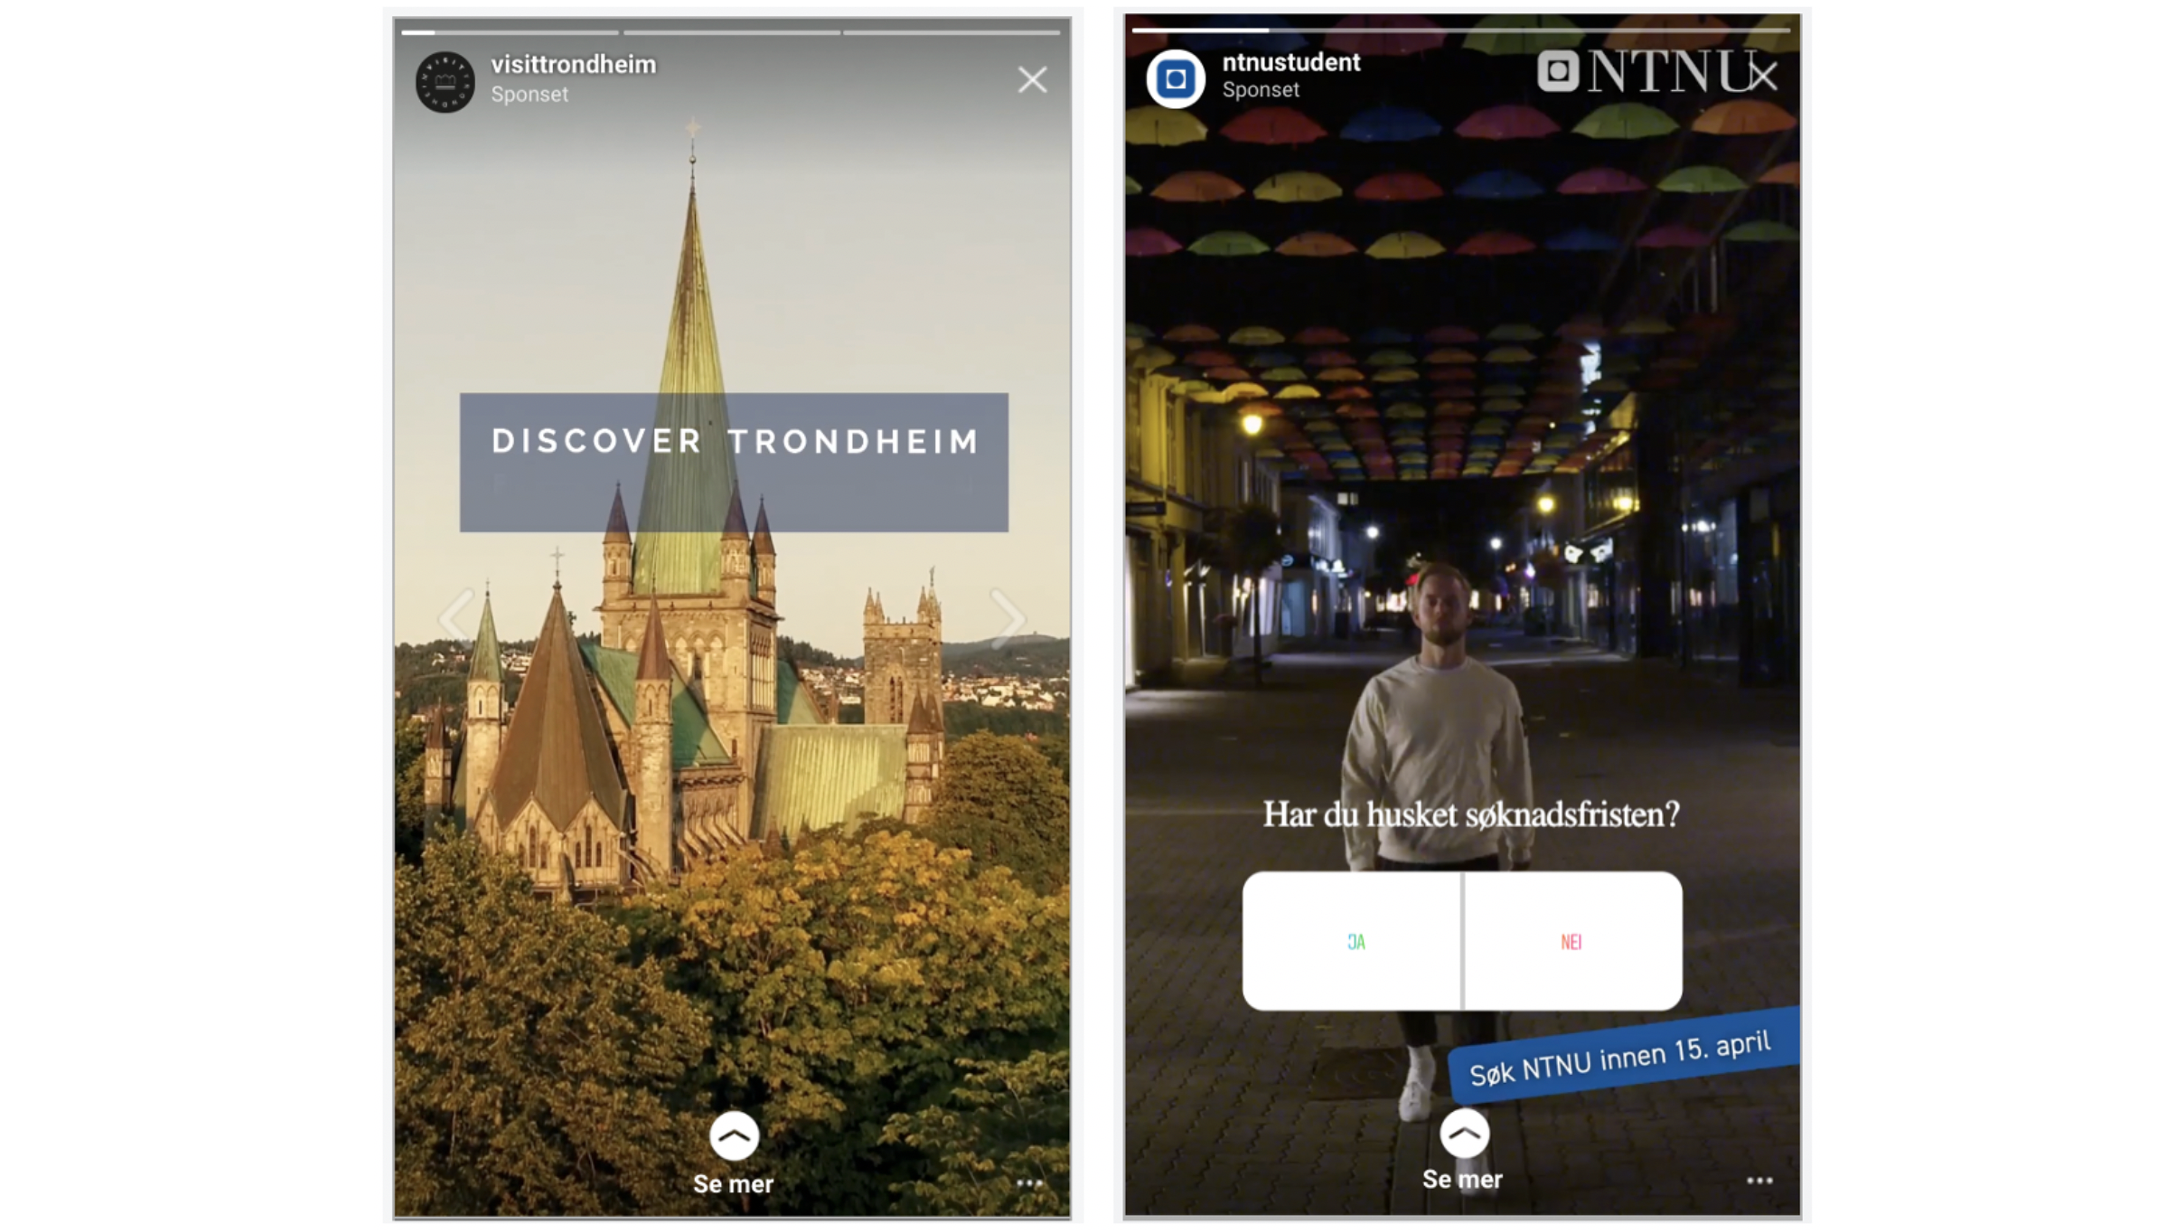Viewport: 2178px width, 1230px height.
Task: Close the visittrondheim story
Action: (1032, 80)
